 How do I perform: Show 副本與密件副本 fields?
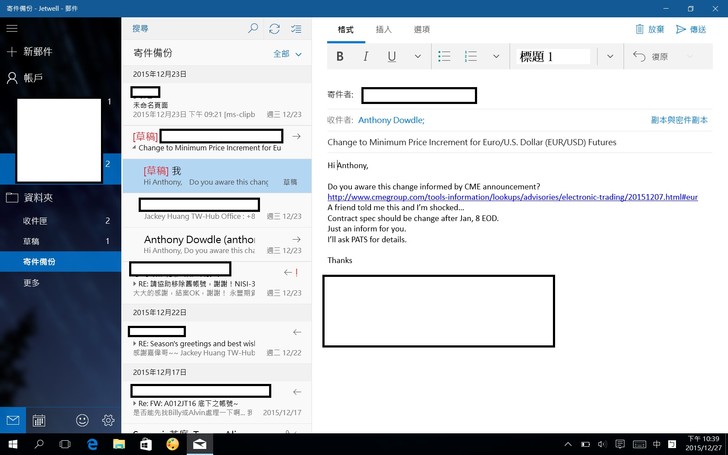679,120
